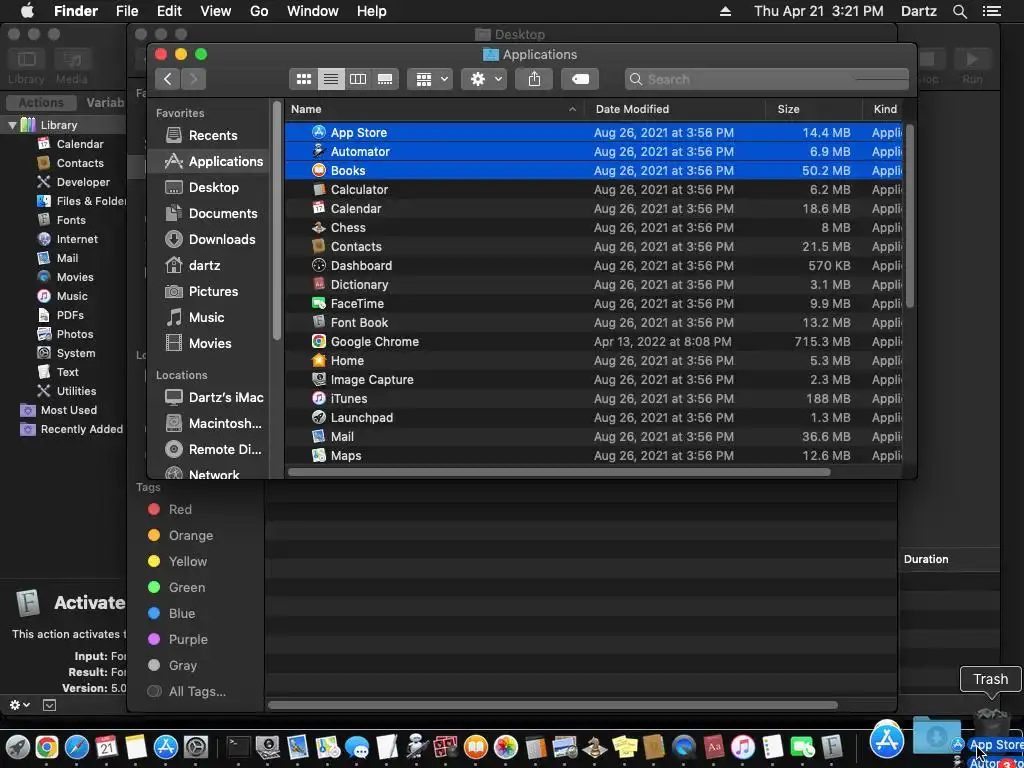
Task: Open Photos from the Dock
Action: 505,746
